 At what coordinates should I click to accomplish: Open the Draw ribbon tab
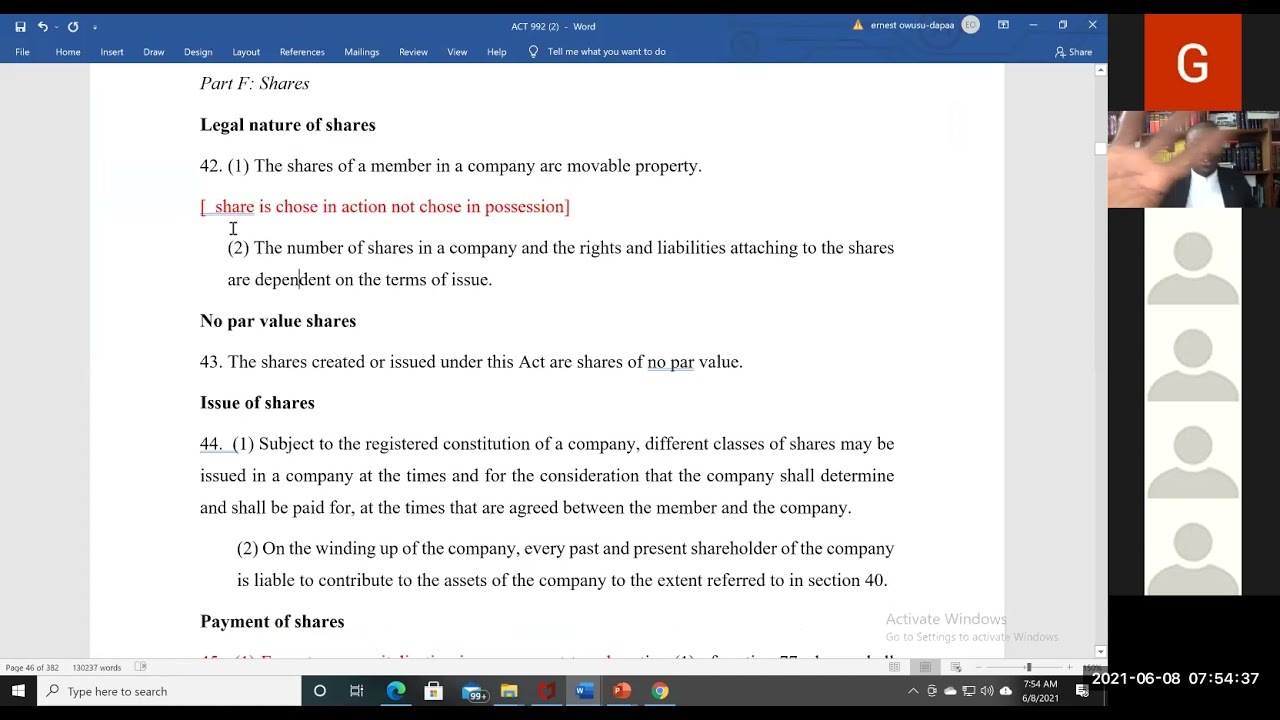coord(154,52)
